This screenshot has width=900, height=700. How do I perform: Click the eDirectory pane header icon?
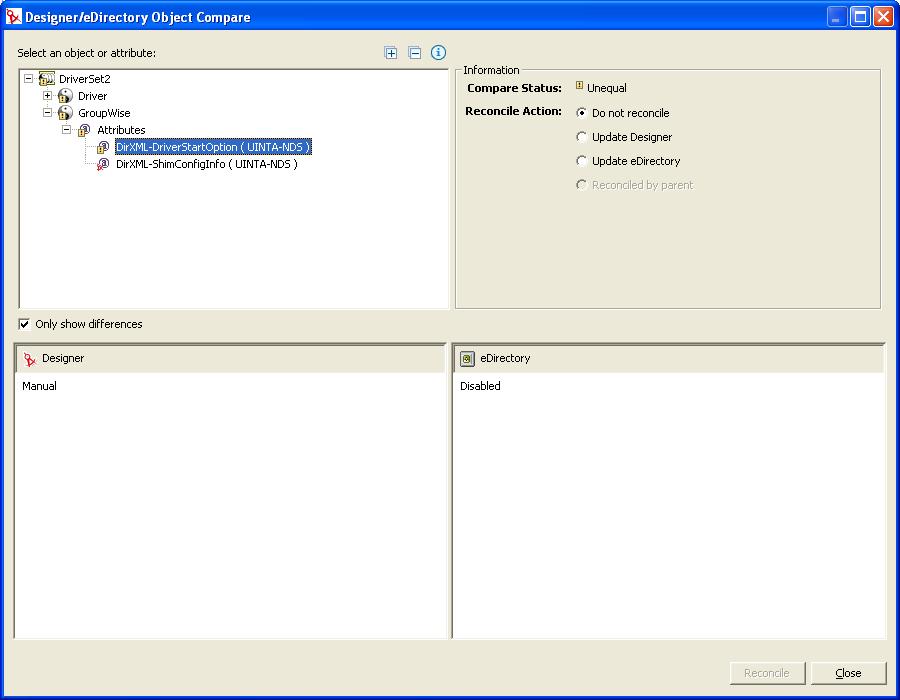pyautogui.click(x=467, y=359)
